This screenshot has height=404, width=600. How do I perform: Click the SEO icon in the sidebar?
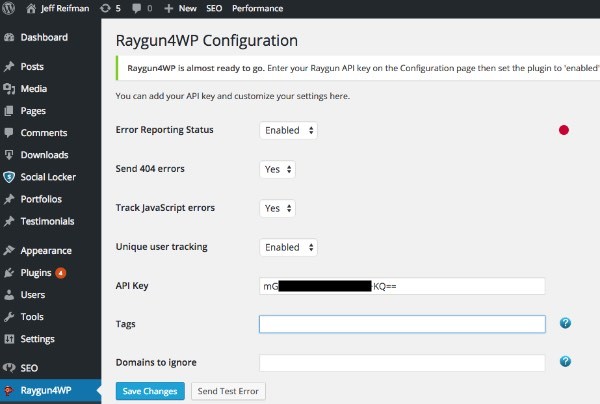click(9, 368)
